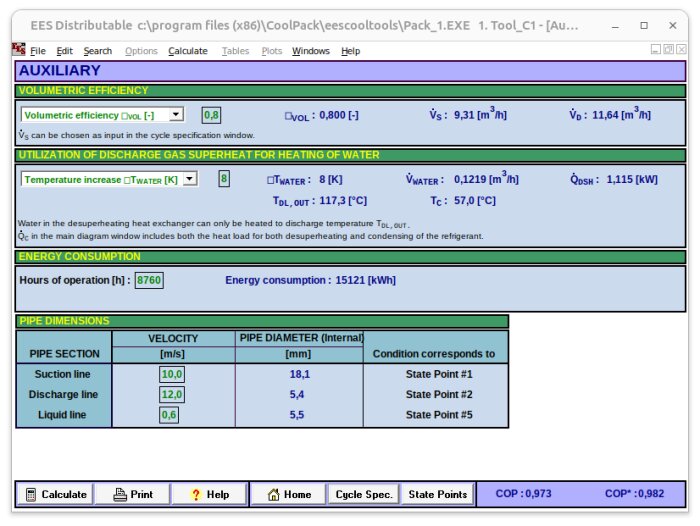Viewport: 700px width, 526px height.
Task: Minimize the inner Tool_C1 child window
Action: pos(655,49)
